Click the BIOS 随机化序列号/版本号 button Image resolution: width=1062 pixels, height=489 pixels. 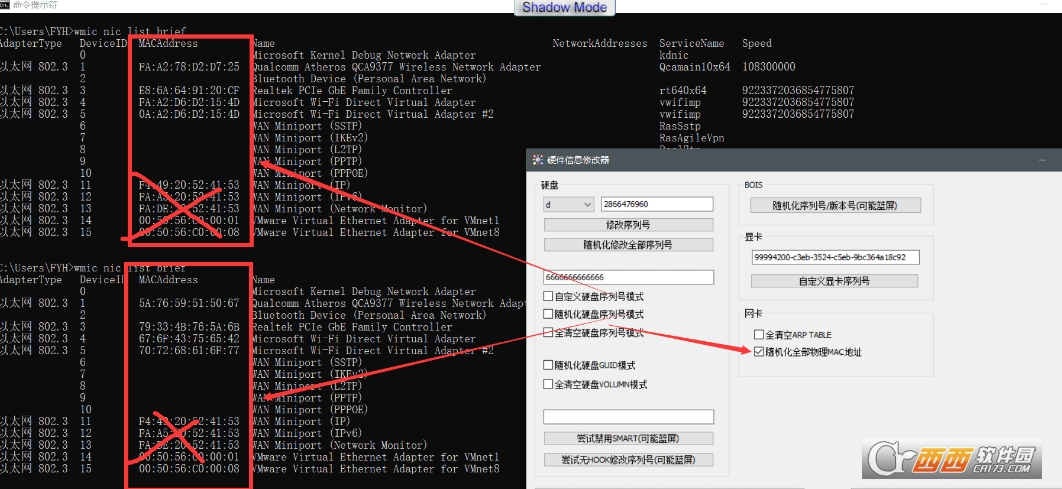(x=834, y=205)
